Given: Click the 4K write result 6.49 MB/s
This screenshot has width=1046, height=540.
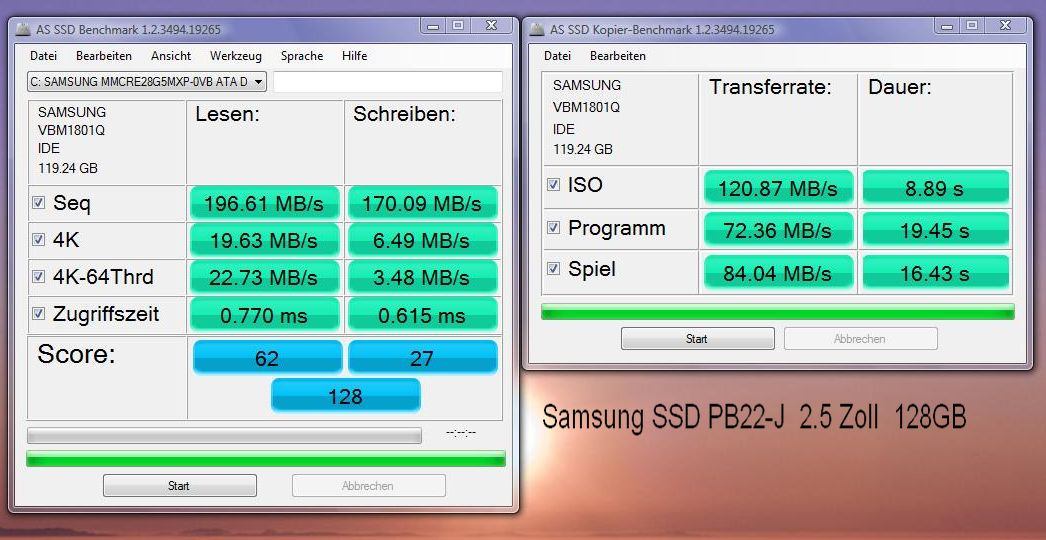Looking at the screenshot, I should coord(422,240).
